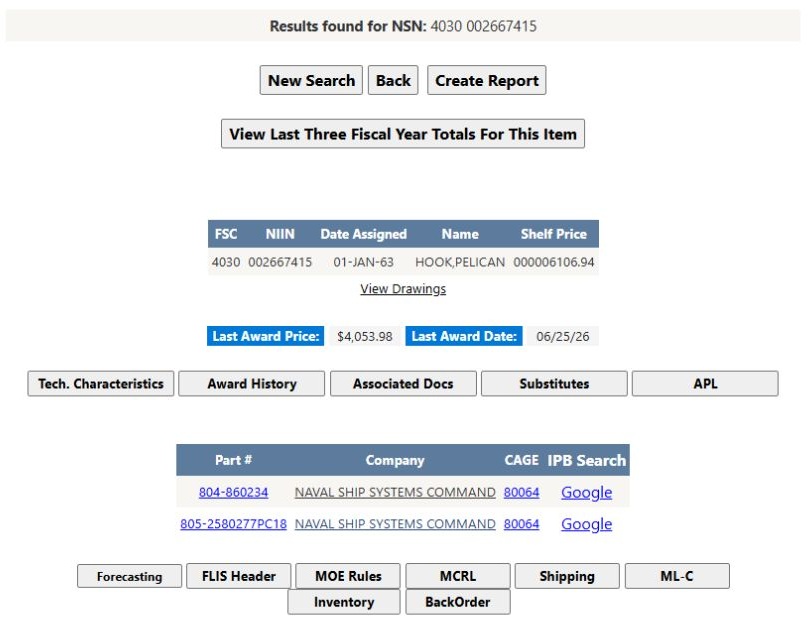The width and height of the screenshot is (810, 625).
Task: Open the Forecasting section
Action: point(130,576)
